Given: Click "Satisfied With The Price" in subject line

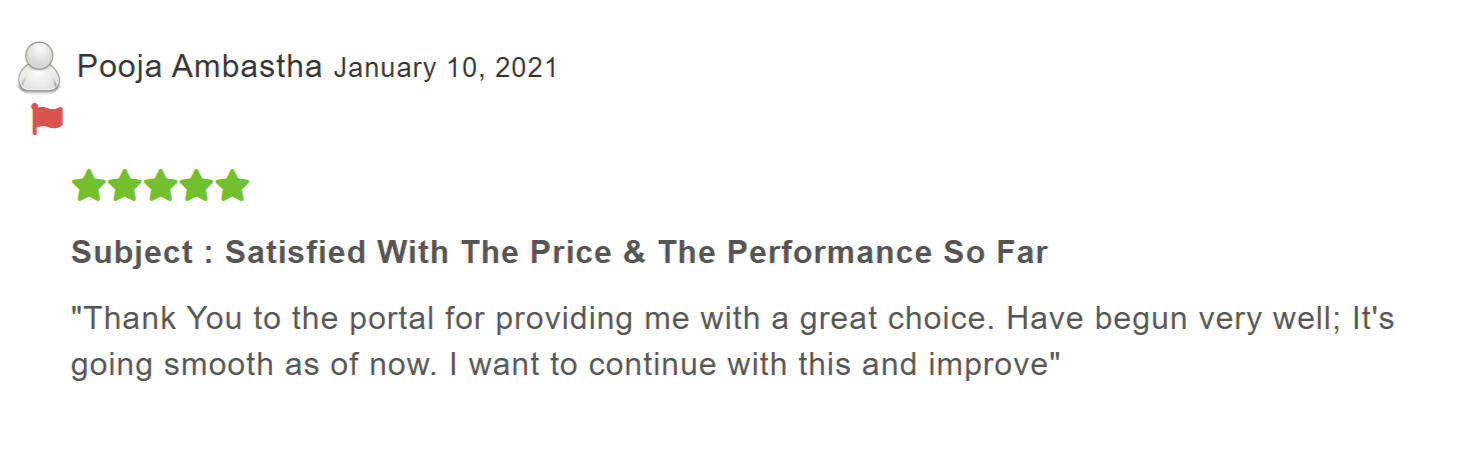Looking at the screenshot, I should pyautogui.click(x=418, y=253).
